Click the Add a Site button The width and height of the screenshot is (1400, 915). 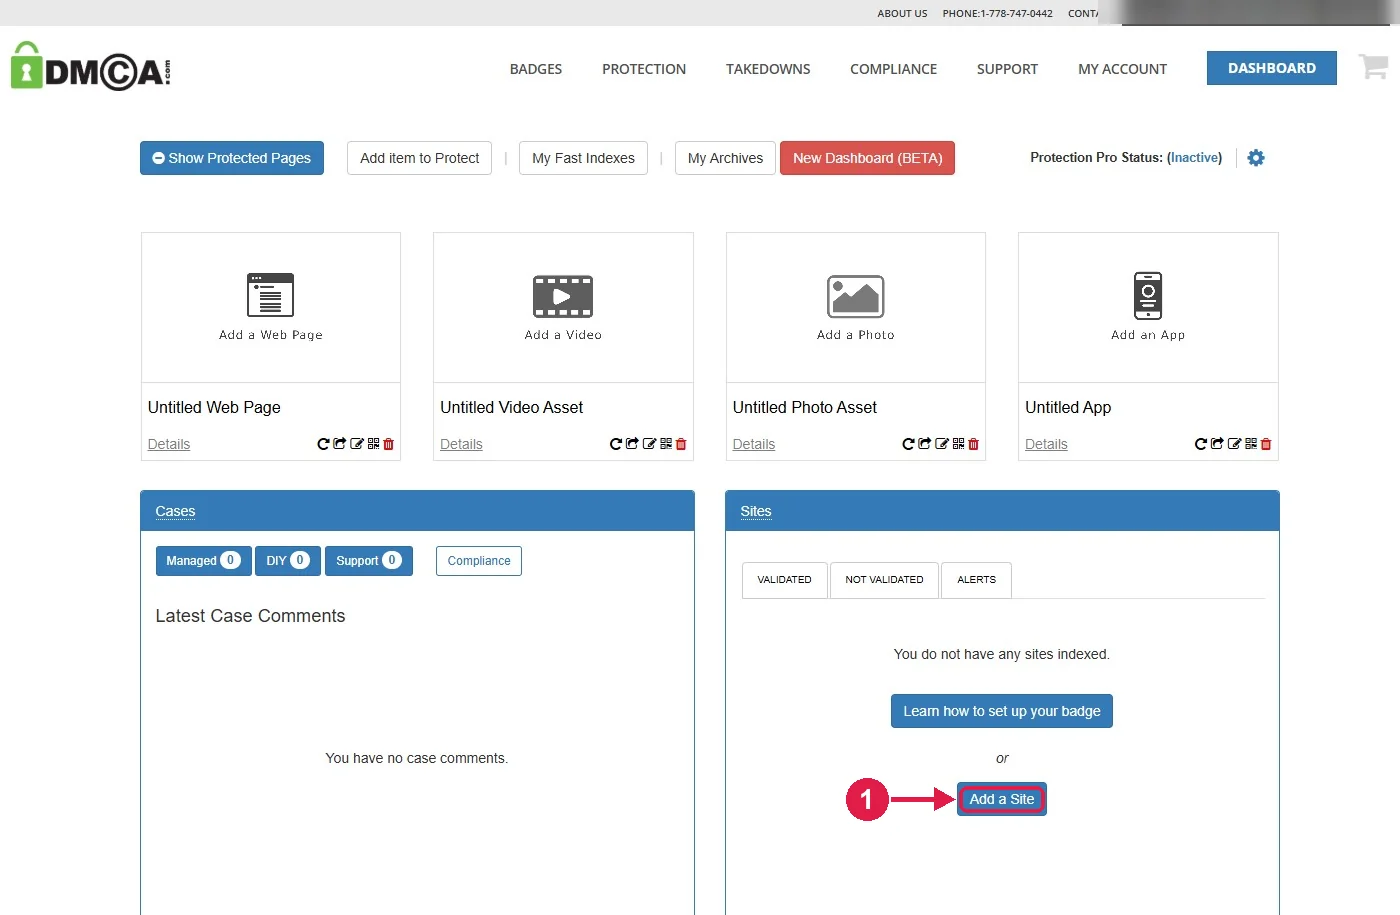click(x=1002, y=799)
